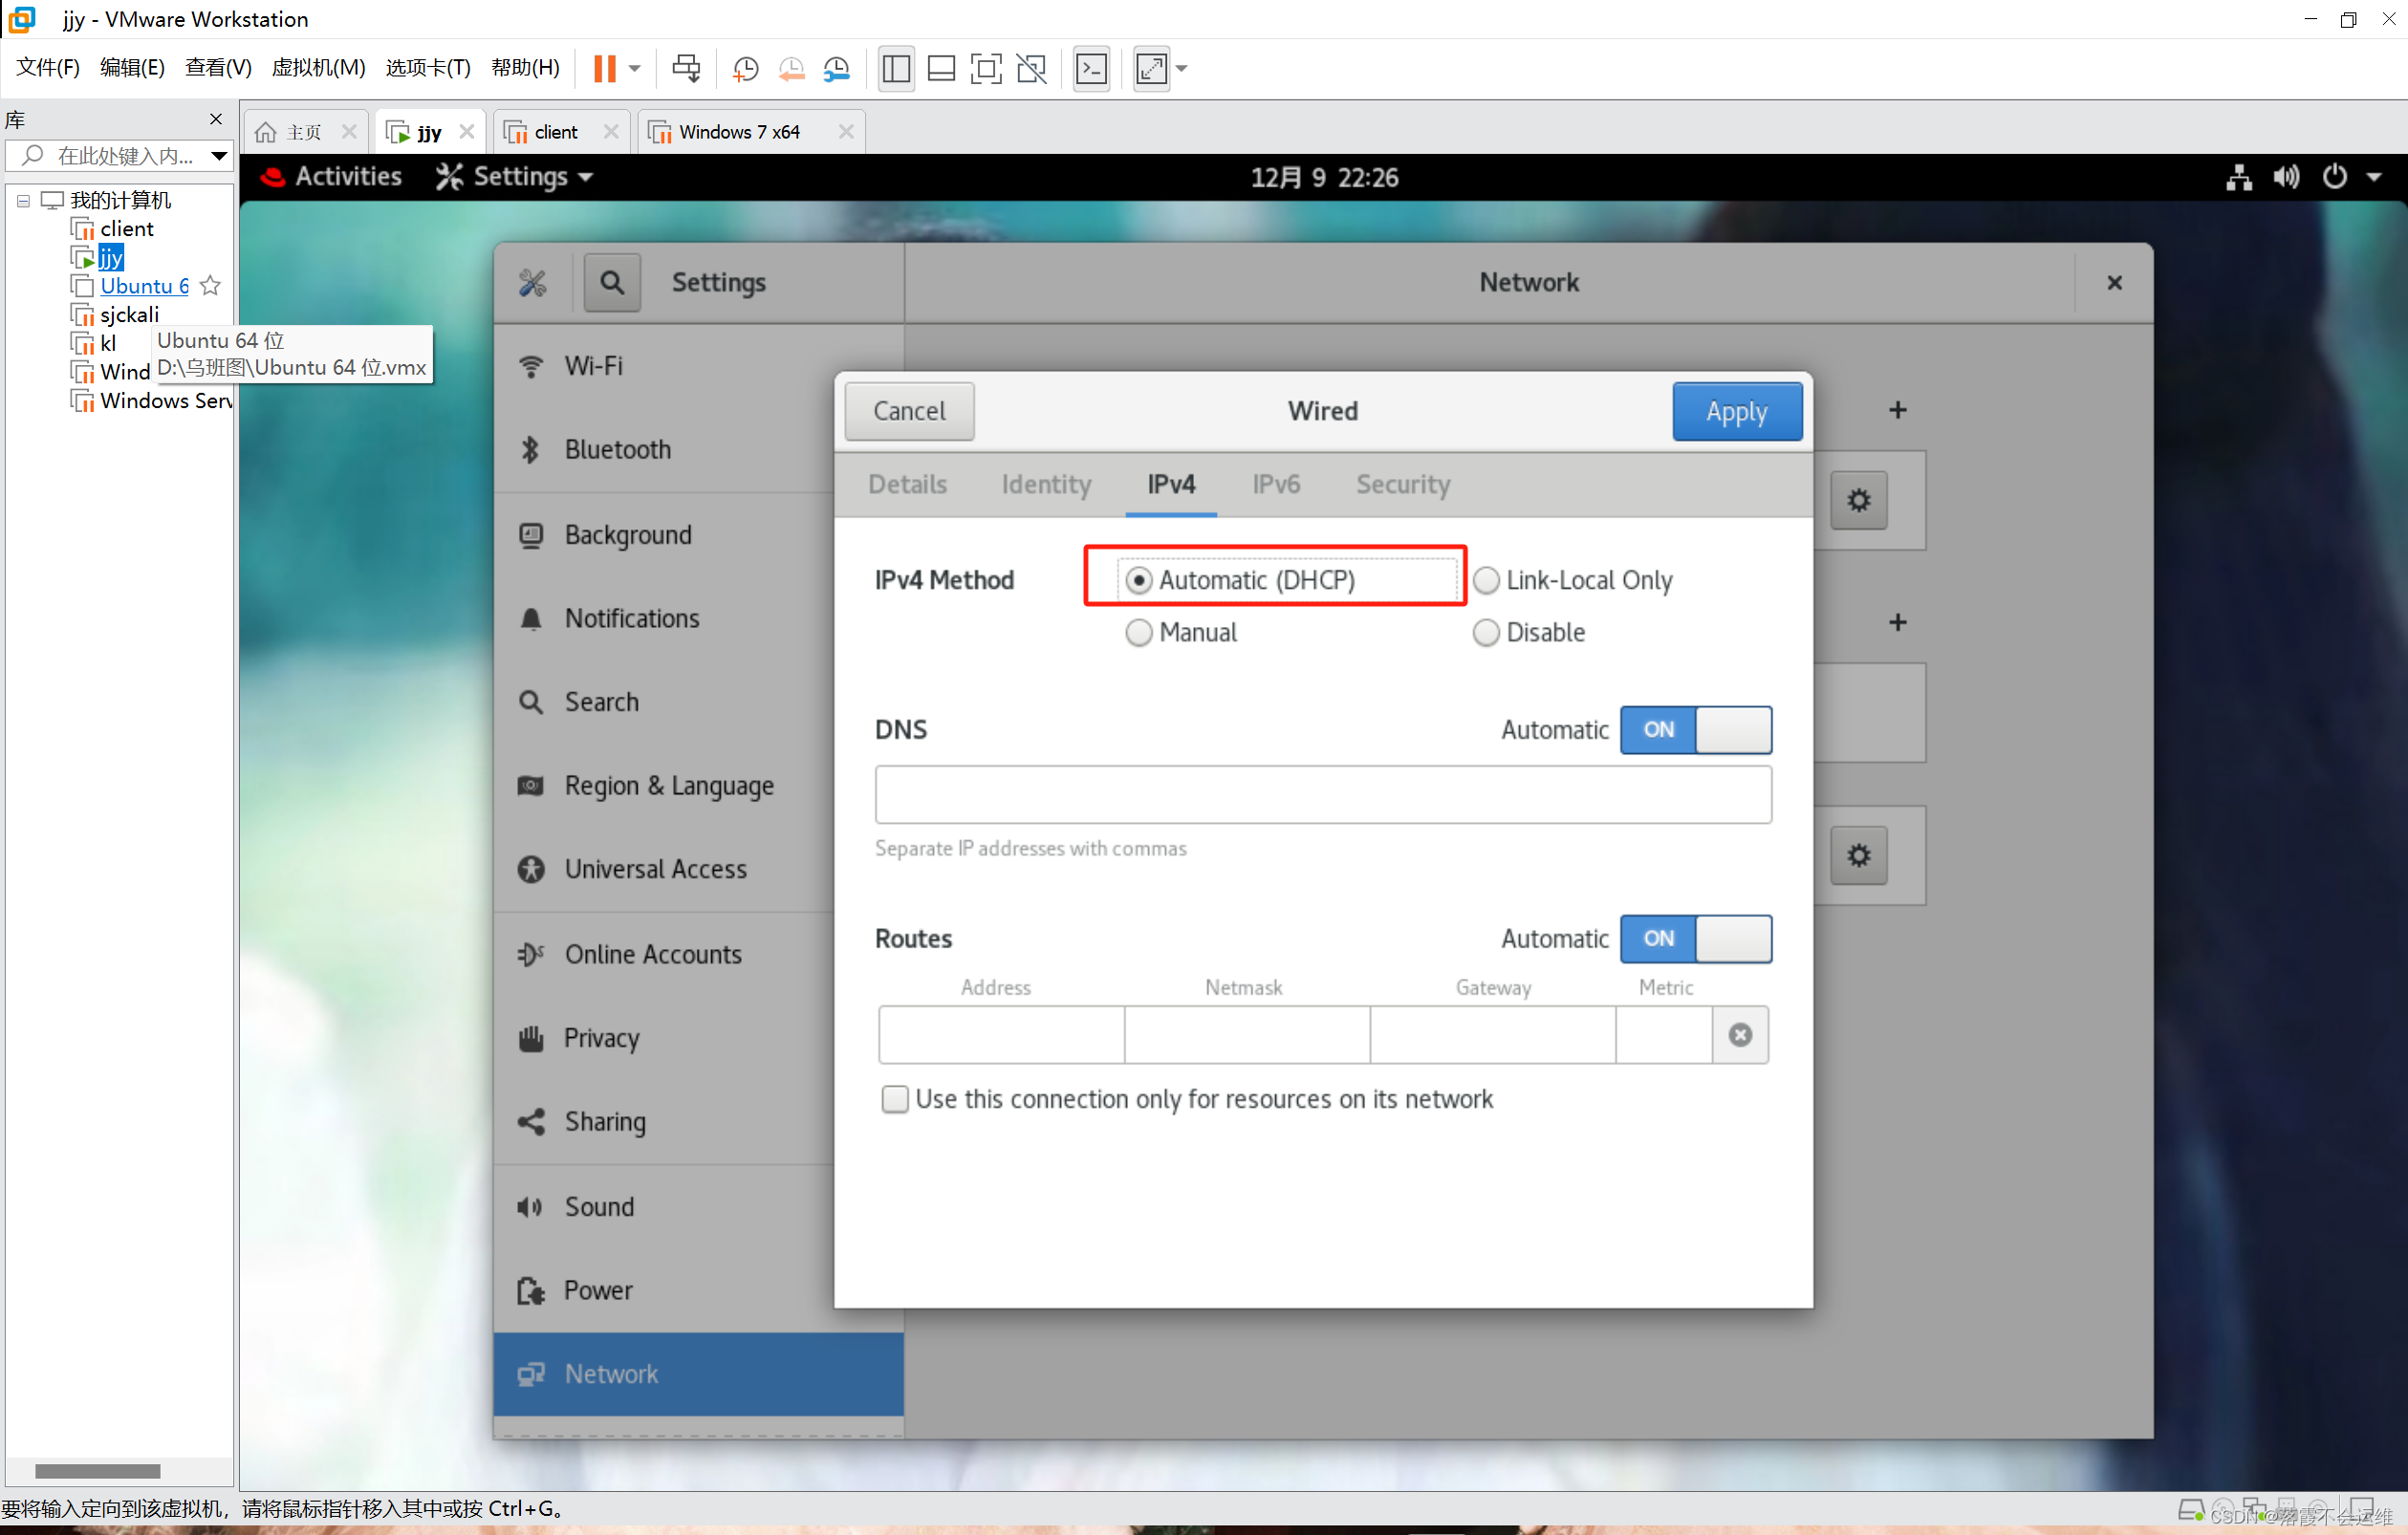Click the VMware pause VM button
This screenshot has height=1535, width=2408.
coord(604,68)
